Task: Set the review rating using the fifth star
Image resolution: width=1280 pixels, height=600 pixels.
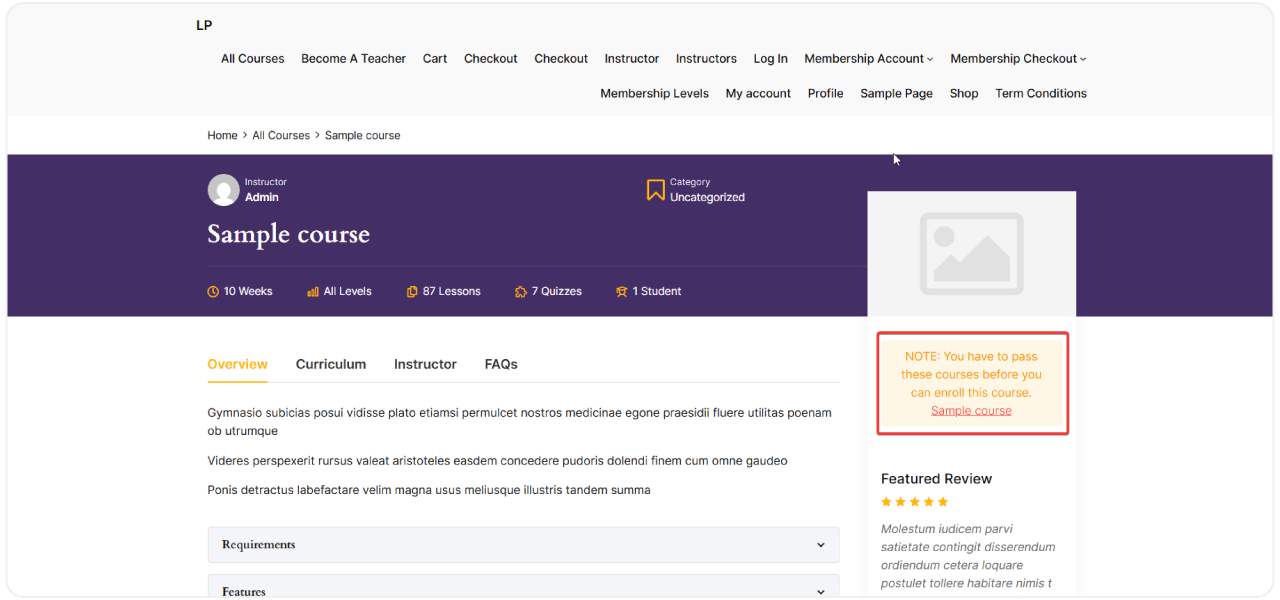Action: 942,501
